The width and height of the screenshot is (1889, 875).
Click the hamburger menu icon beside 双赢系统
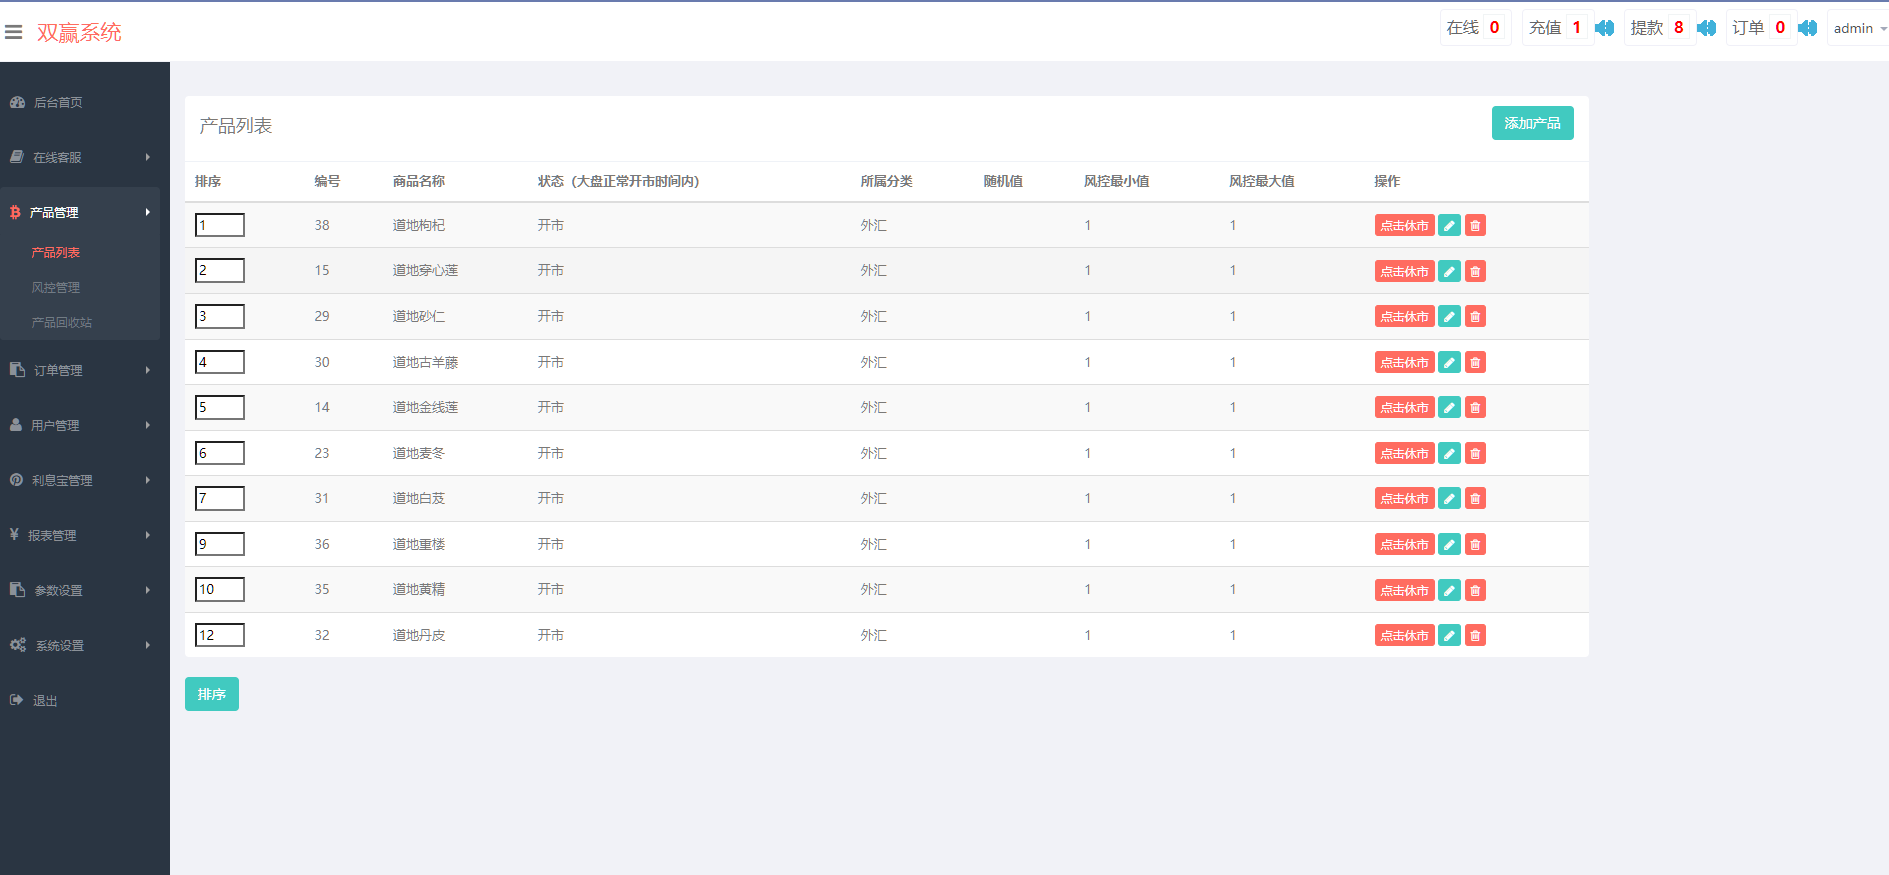pos(14,32)
